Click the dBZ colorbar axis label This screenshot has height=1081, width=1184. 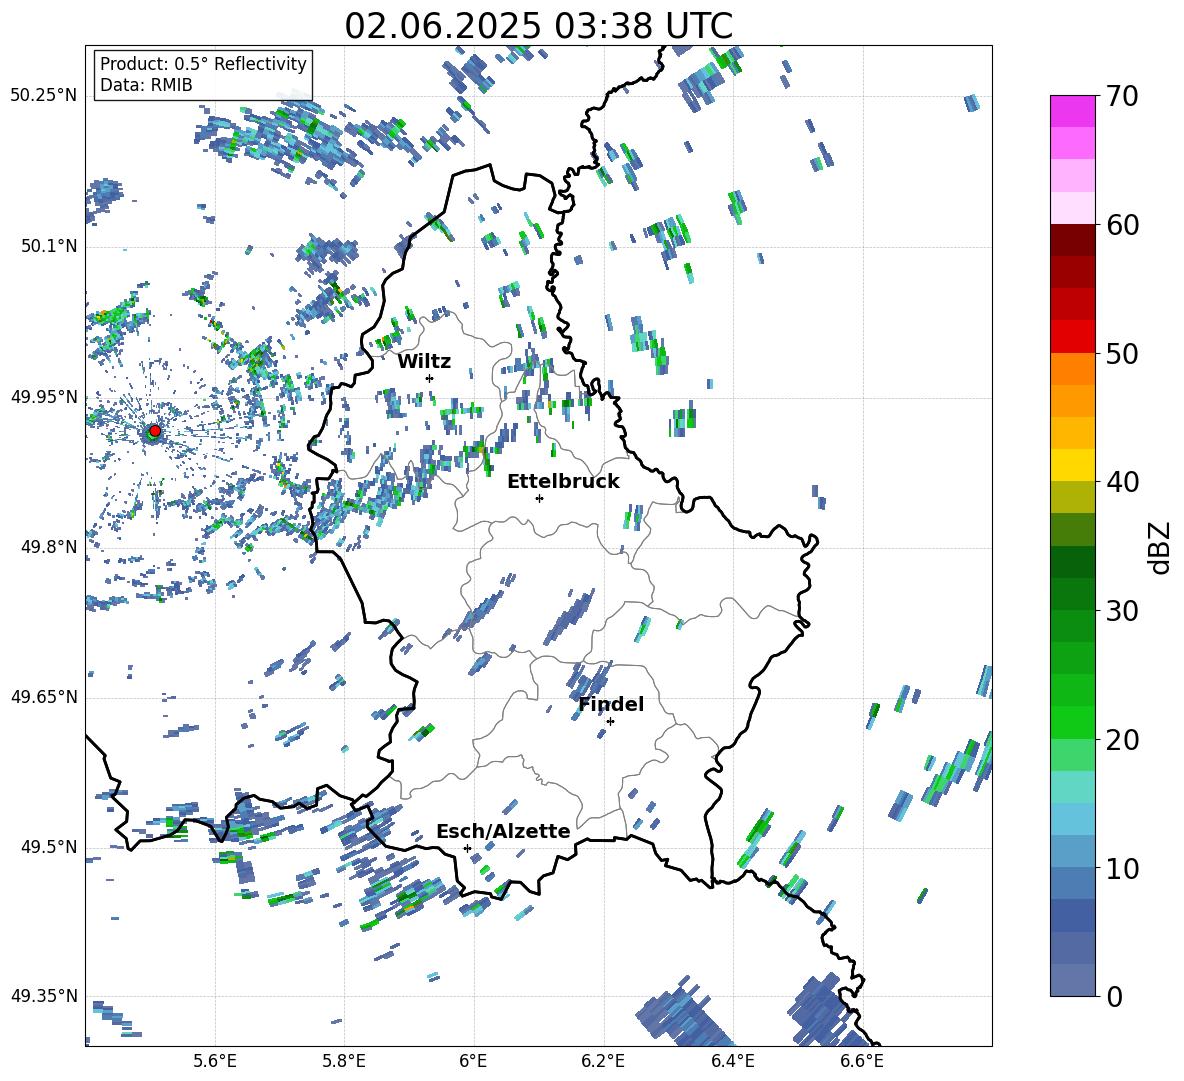(x=1161, y=547)
